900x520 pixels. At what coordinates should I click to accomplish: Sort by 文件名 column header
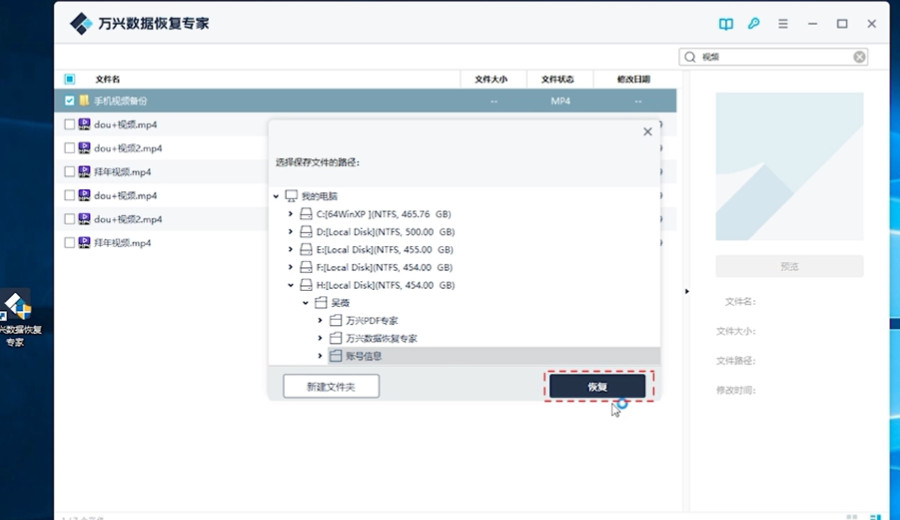(107, 79)
